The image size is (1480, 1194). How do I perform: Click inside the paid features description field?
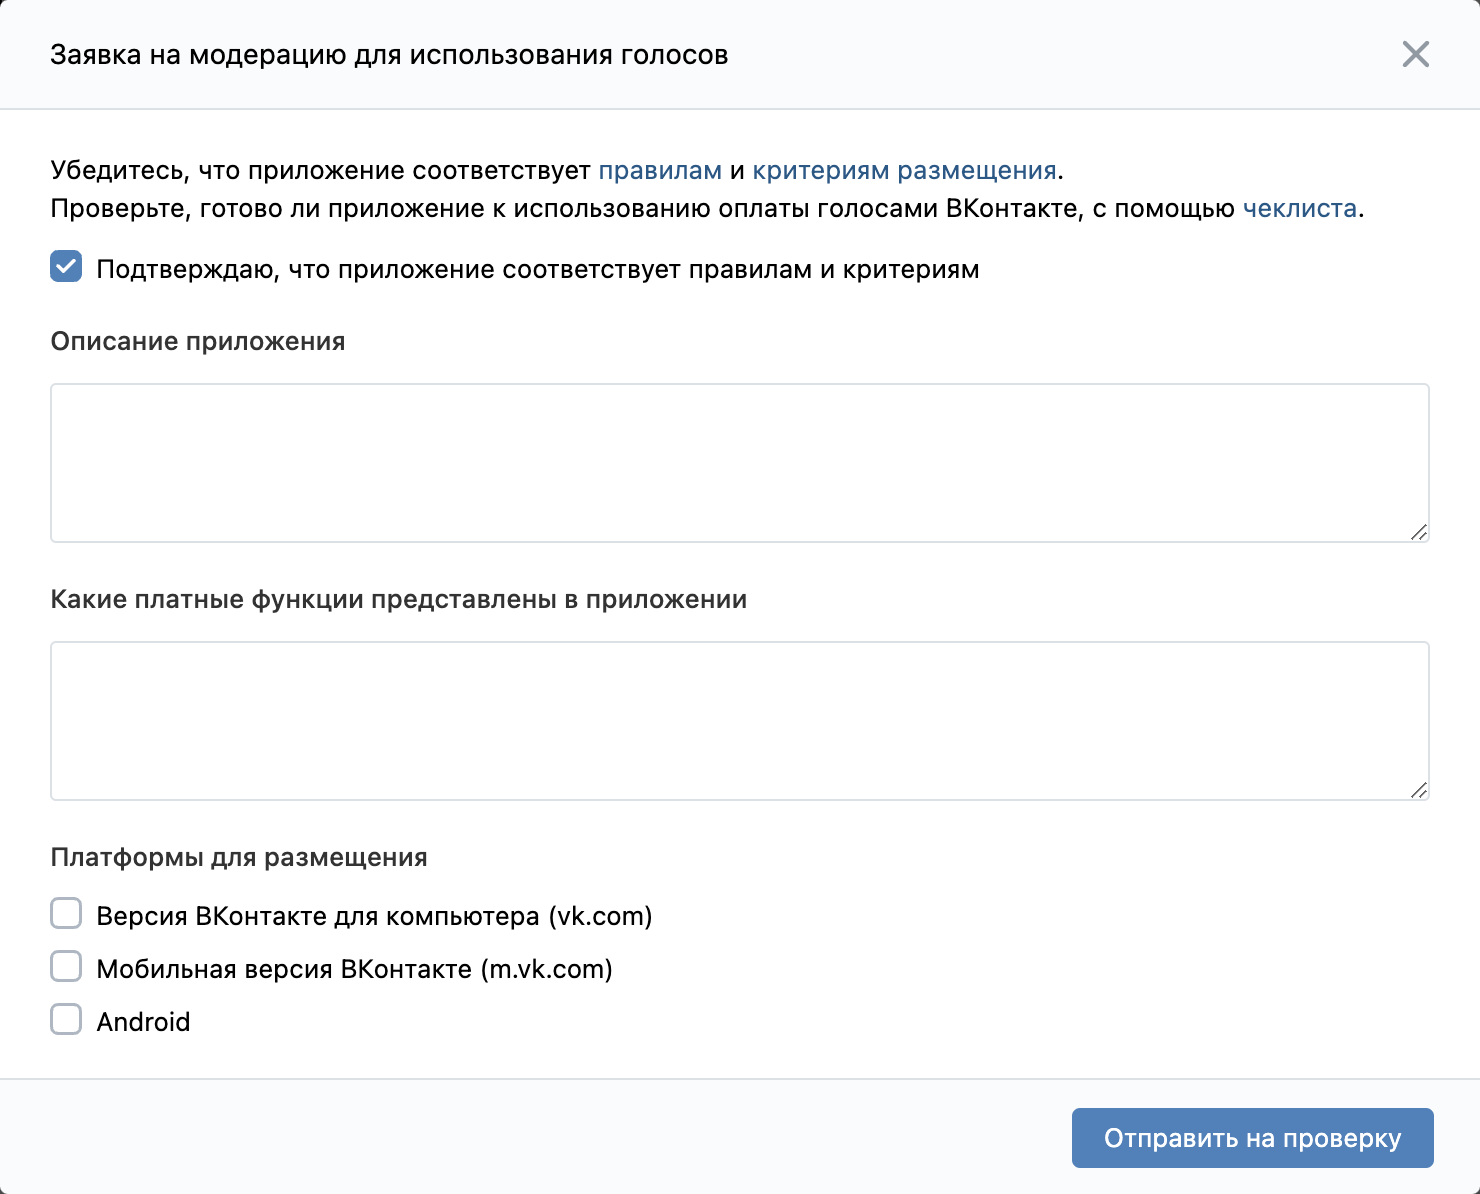pos(740,720)
